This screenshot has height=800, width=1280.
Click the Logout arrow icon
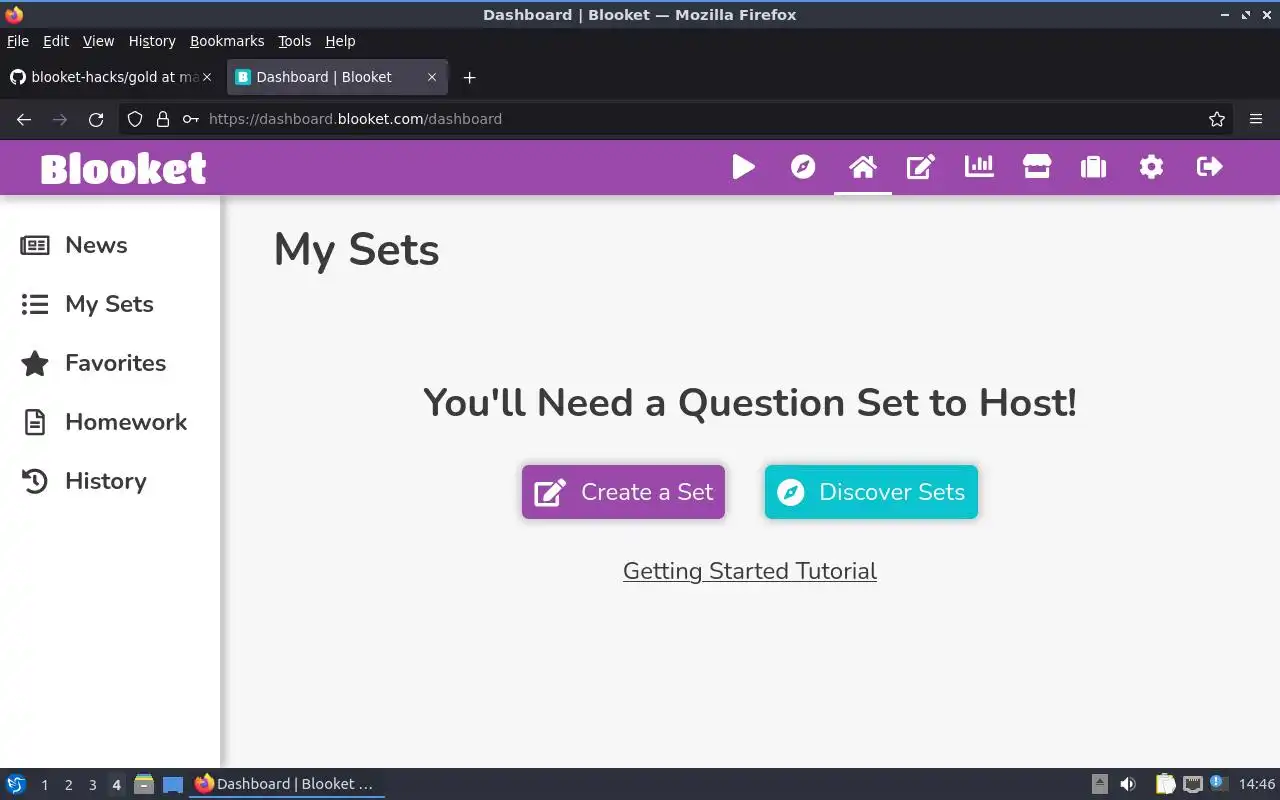coord(1210,167)
